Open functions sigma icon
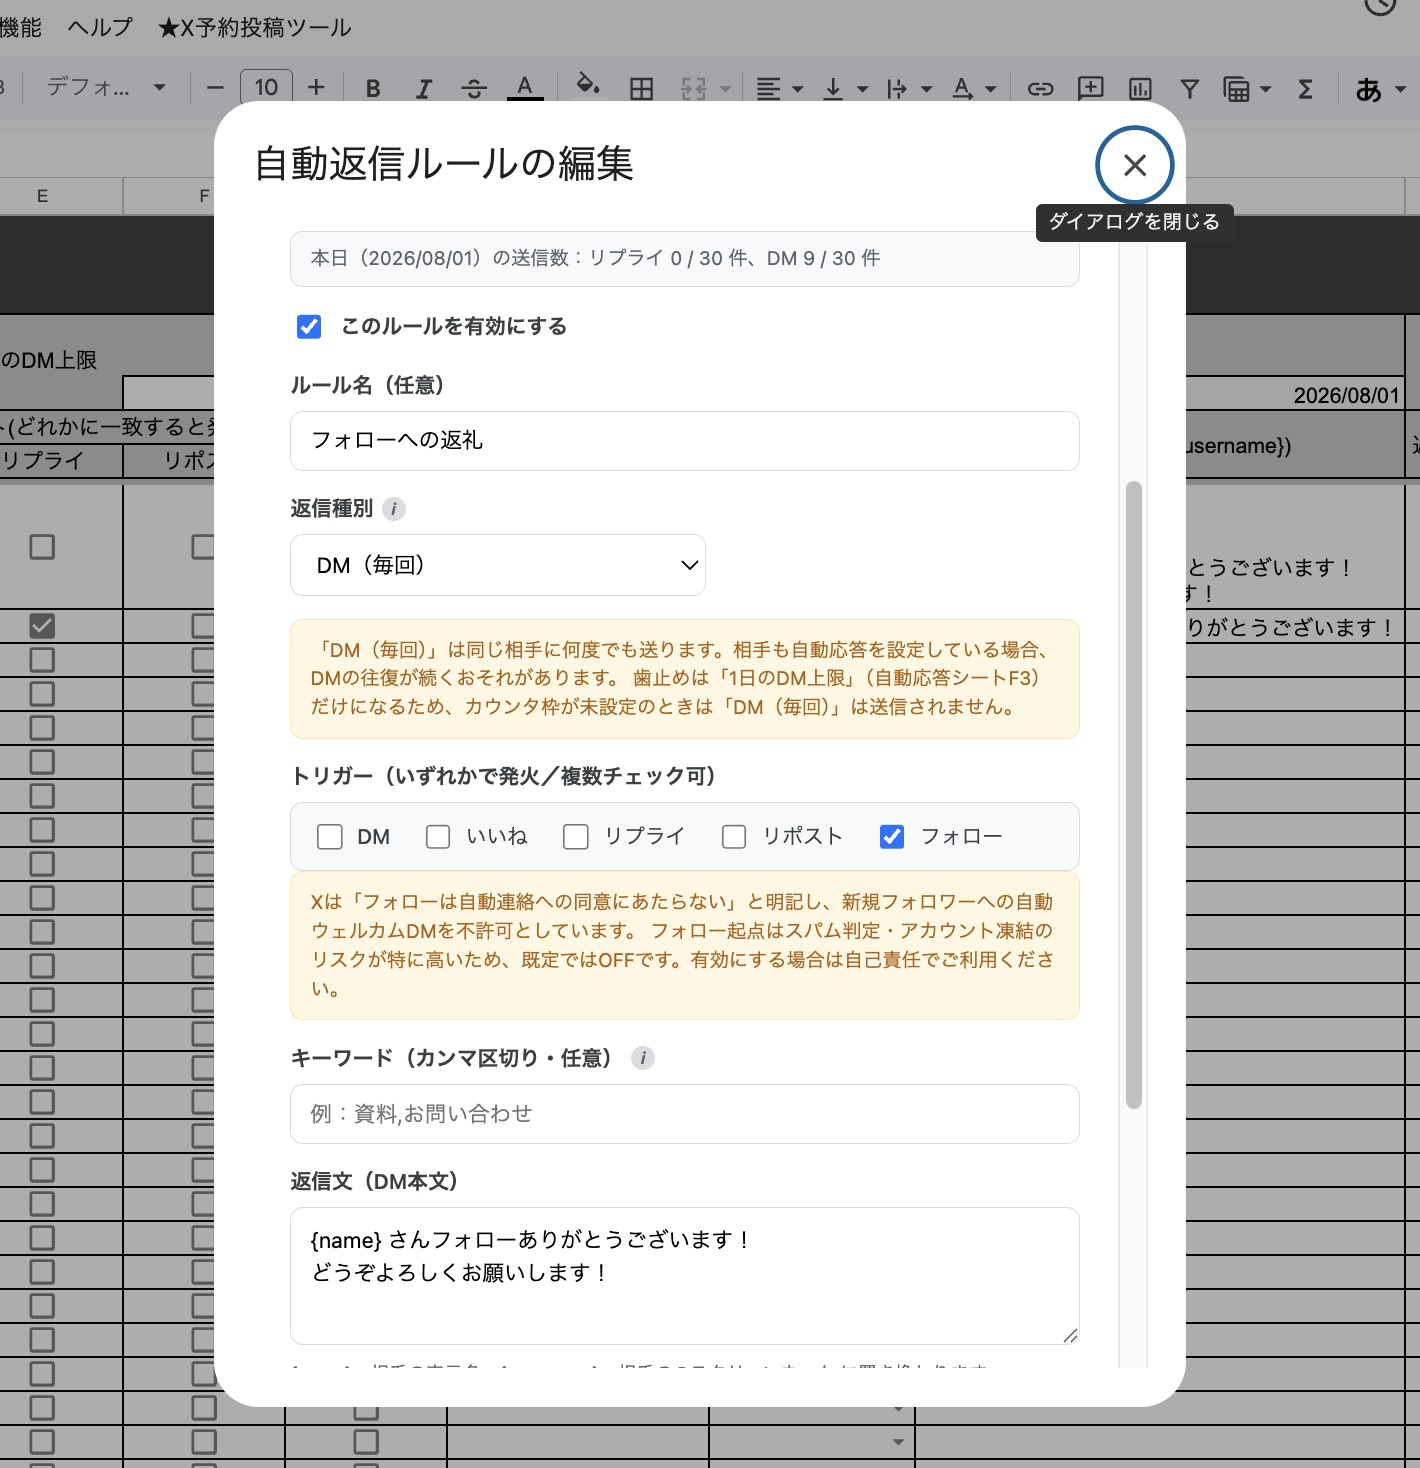Image resolution: width=1420 pixels, height=1468 pixels. coord(1305,89)
